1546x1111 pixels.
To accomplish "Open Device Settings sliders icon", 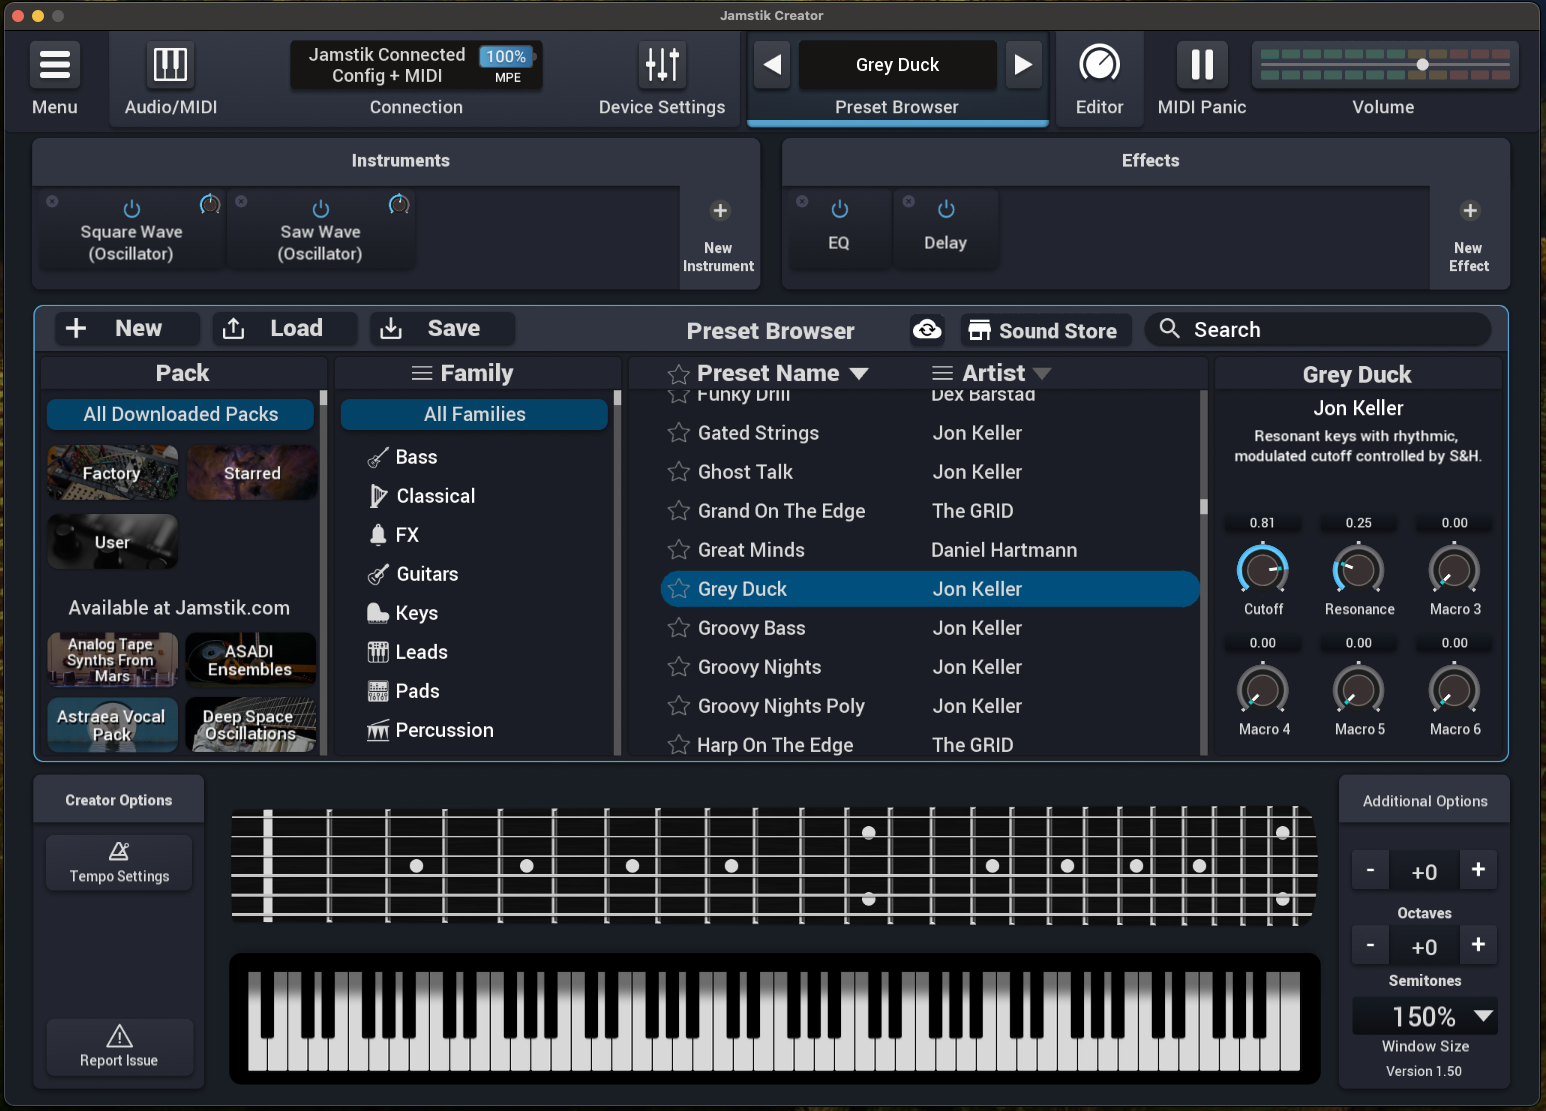I will [x=662, y=65].
